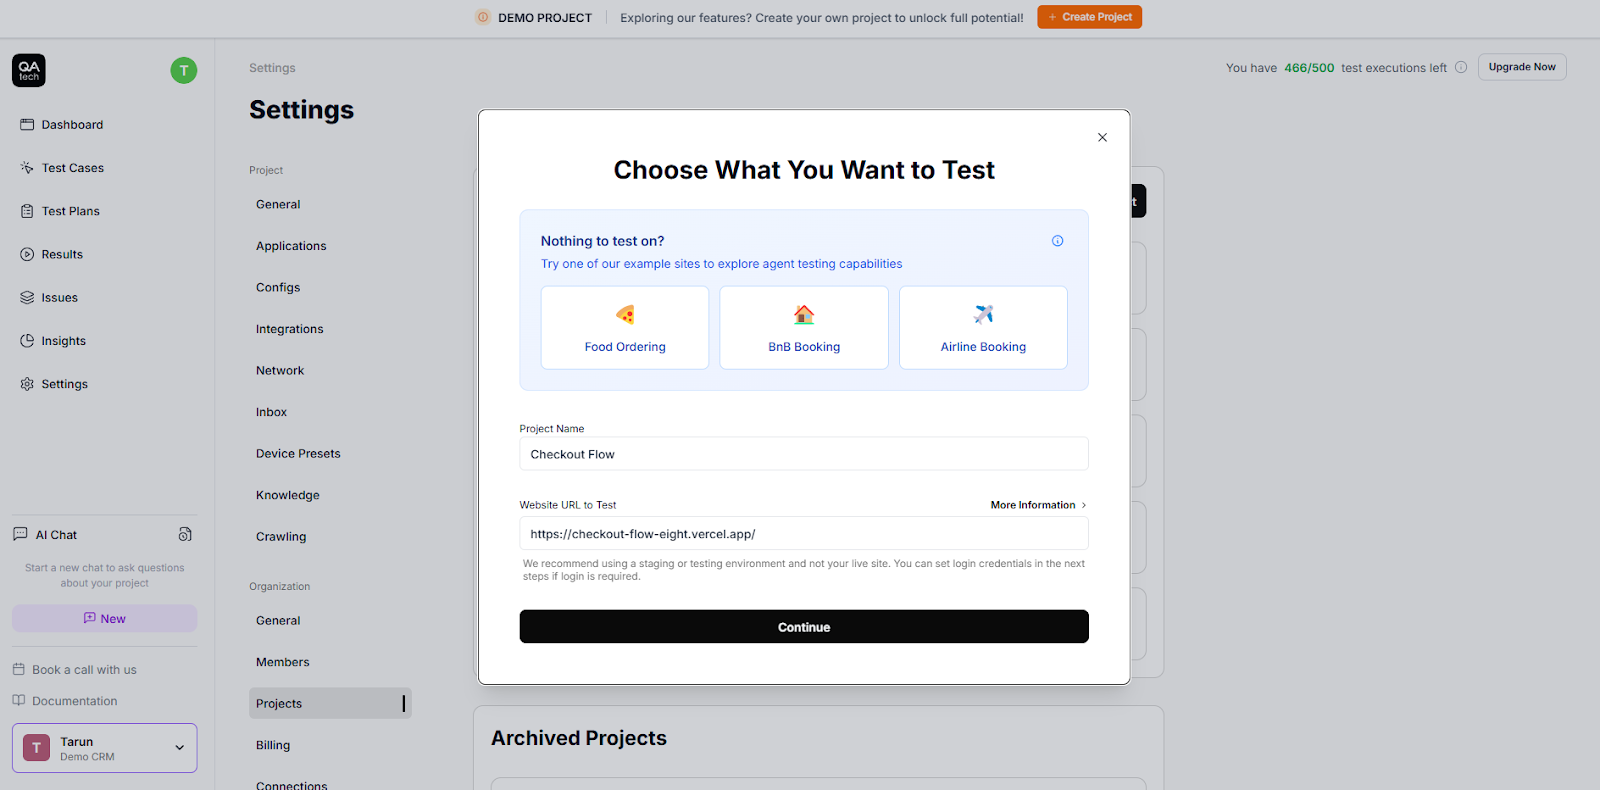Open Test Cases in the sidebar
1600x790 pixels.
[72, 168]
